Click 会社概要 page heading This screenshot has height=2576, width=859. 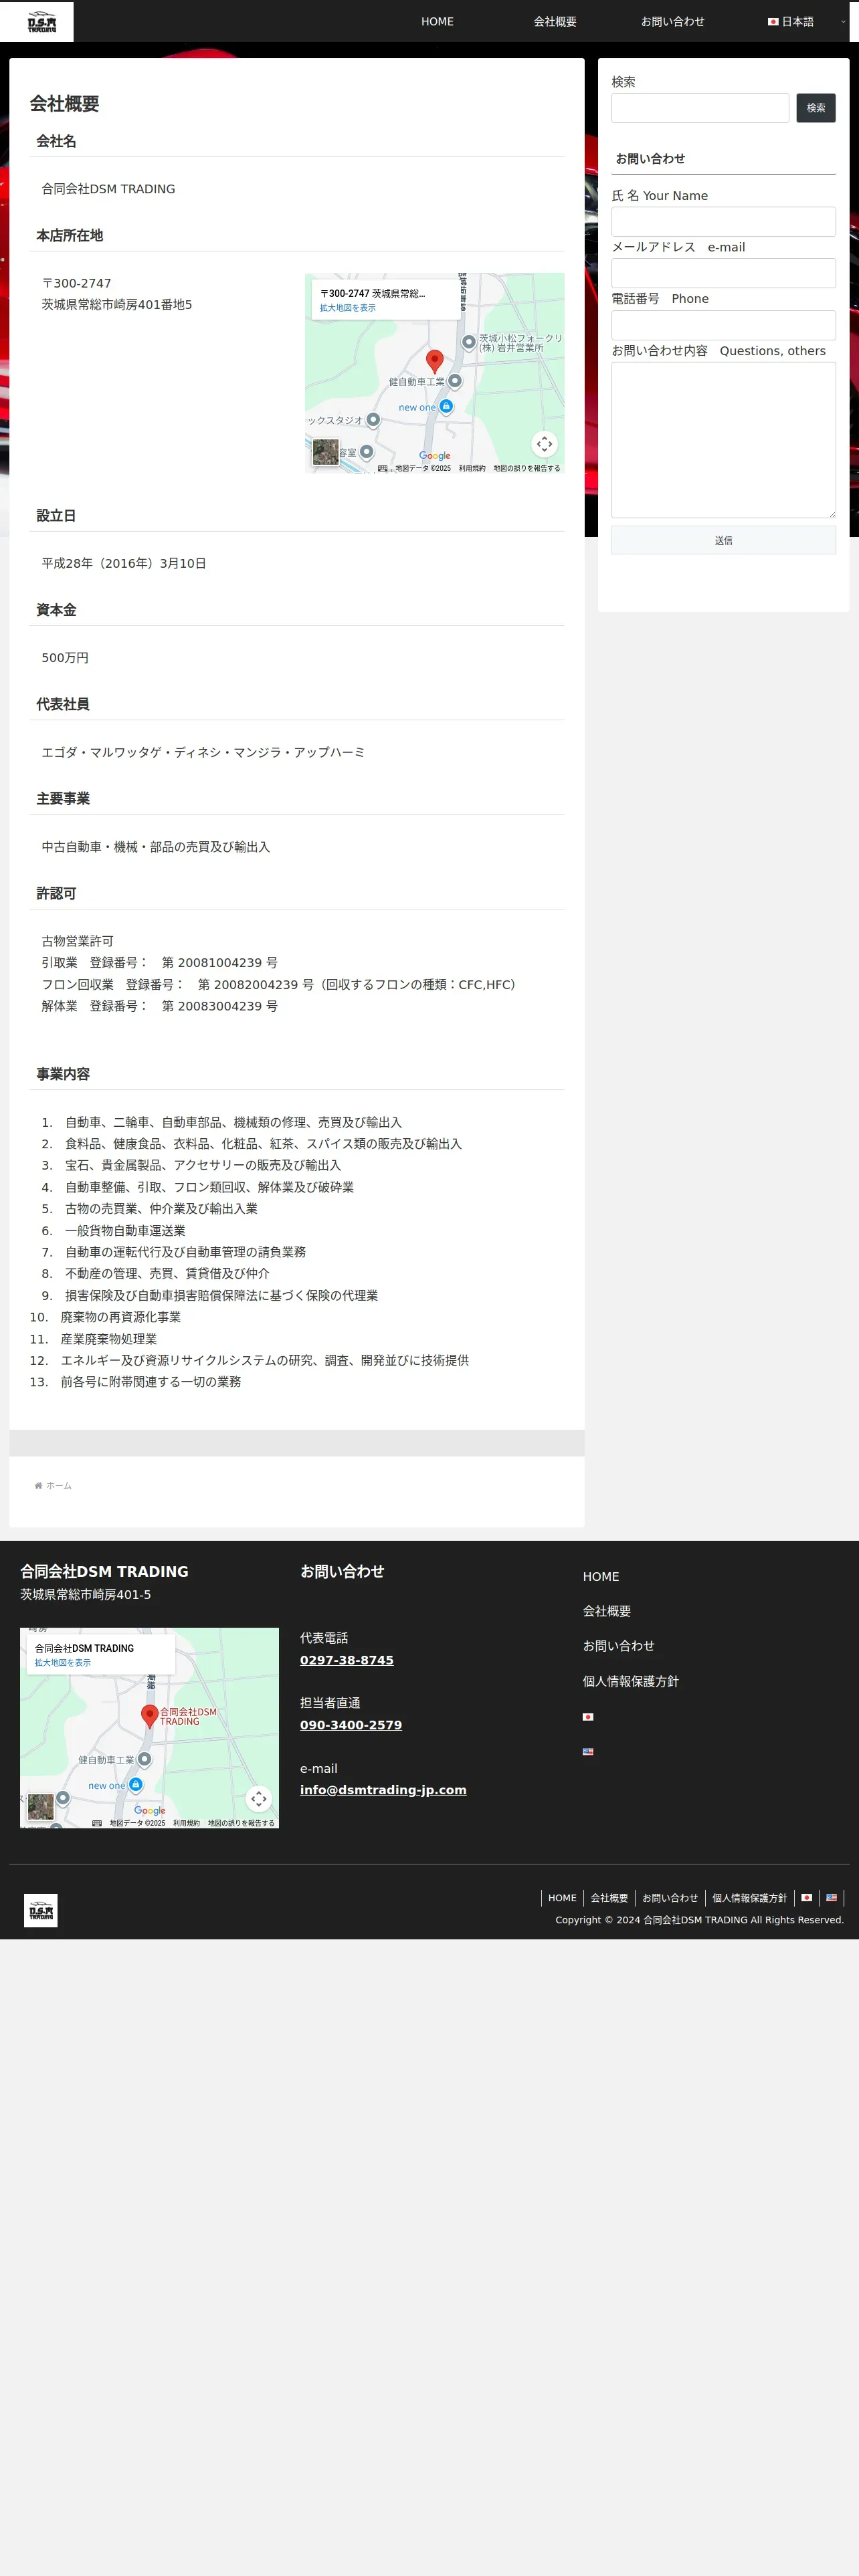point(64,104)
